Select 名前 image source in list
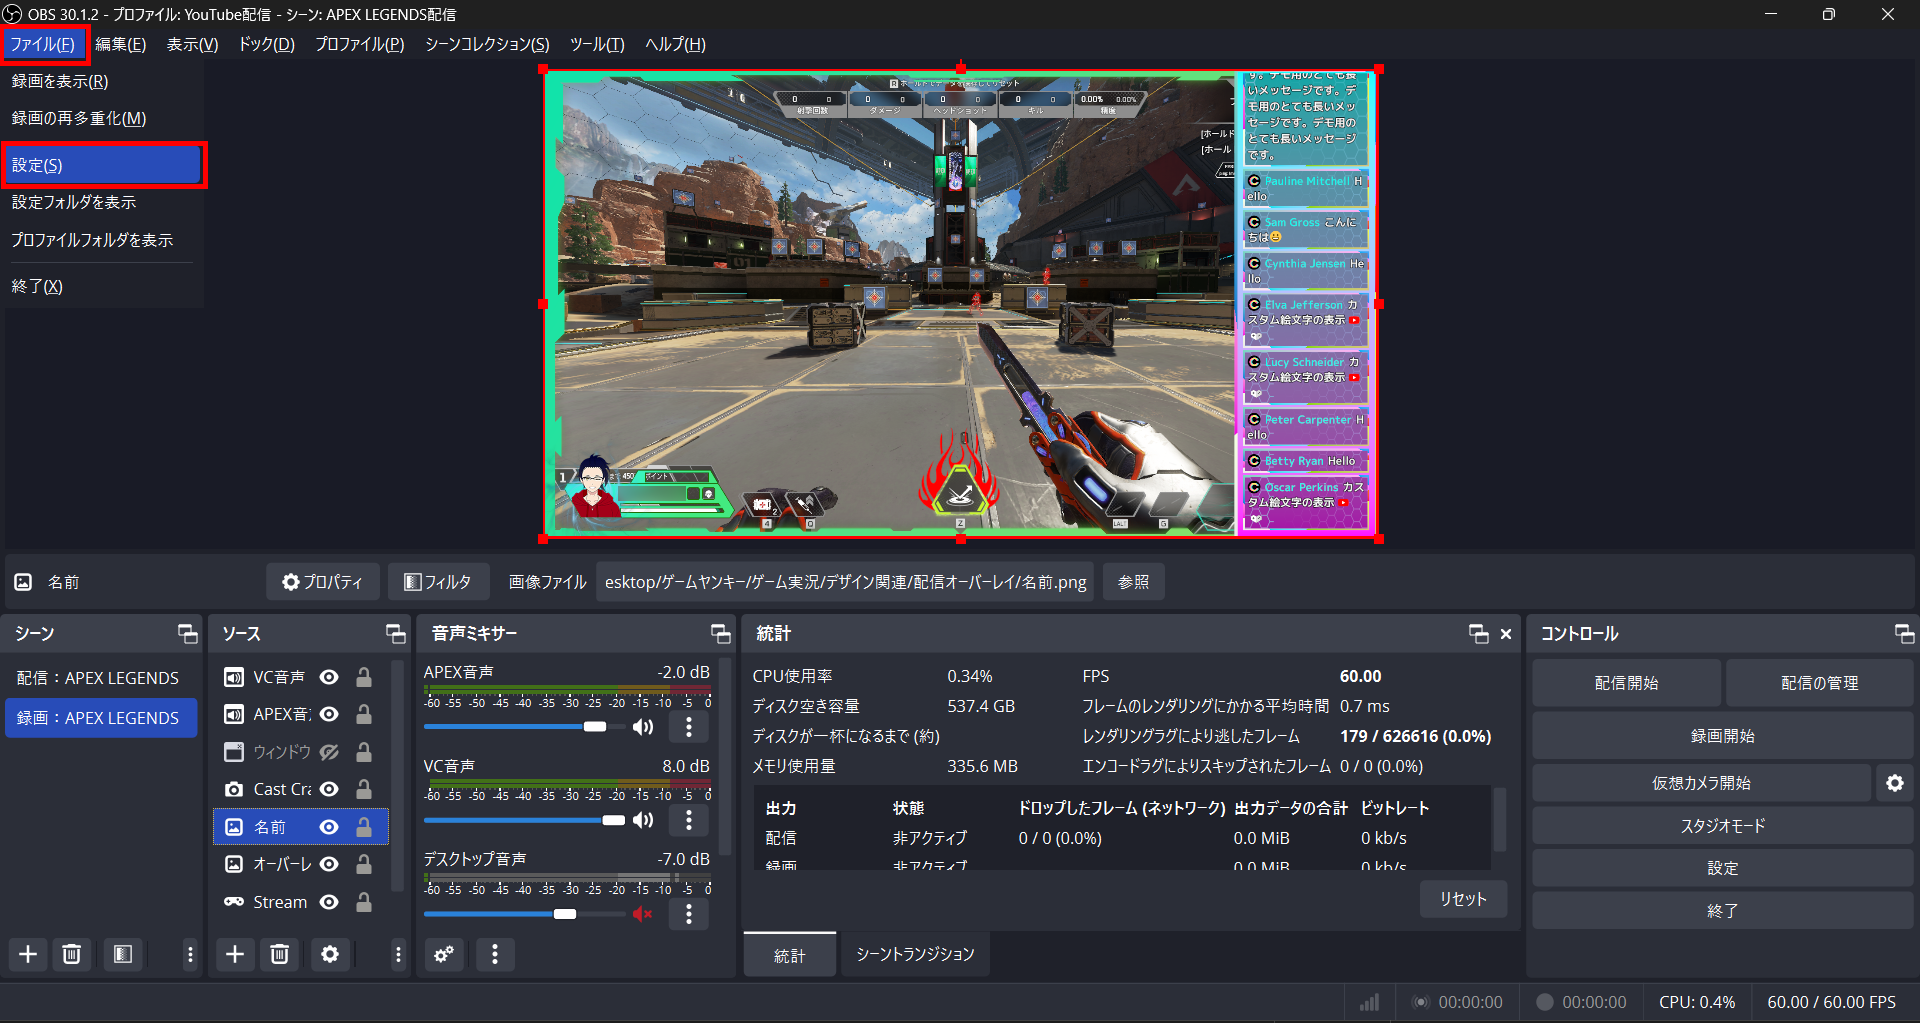This screenshot has height=1023, width=1920. (x=301, y=827)
